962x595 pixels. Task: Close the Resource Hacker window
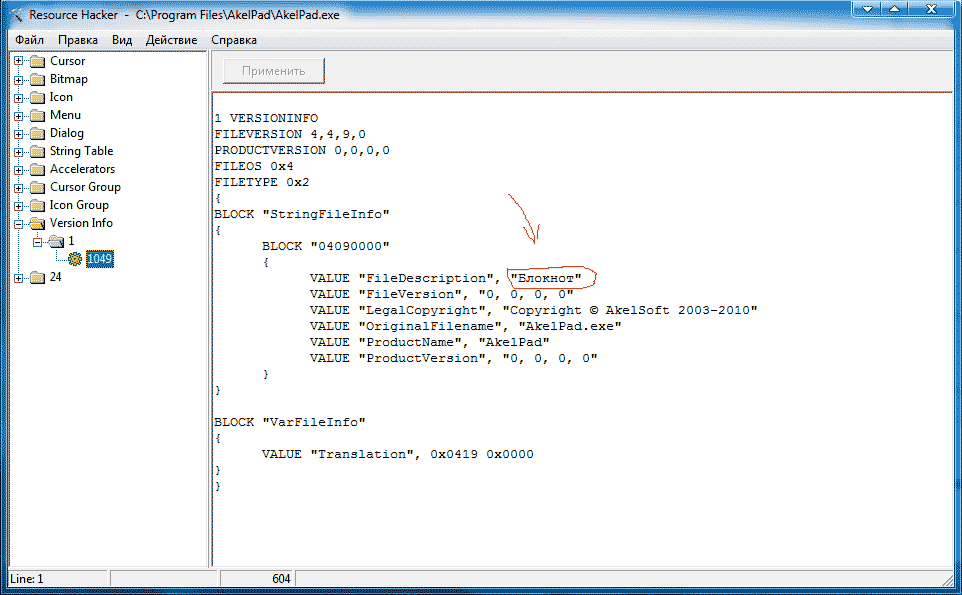931,9
